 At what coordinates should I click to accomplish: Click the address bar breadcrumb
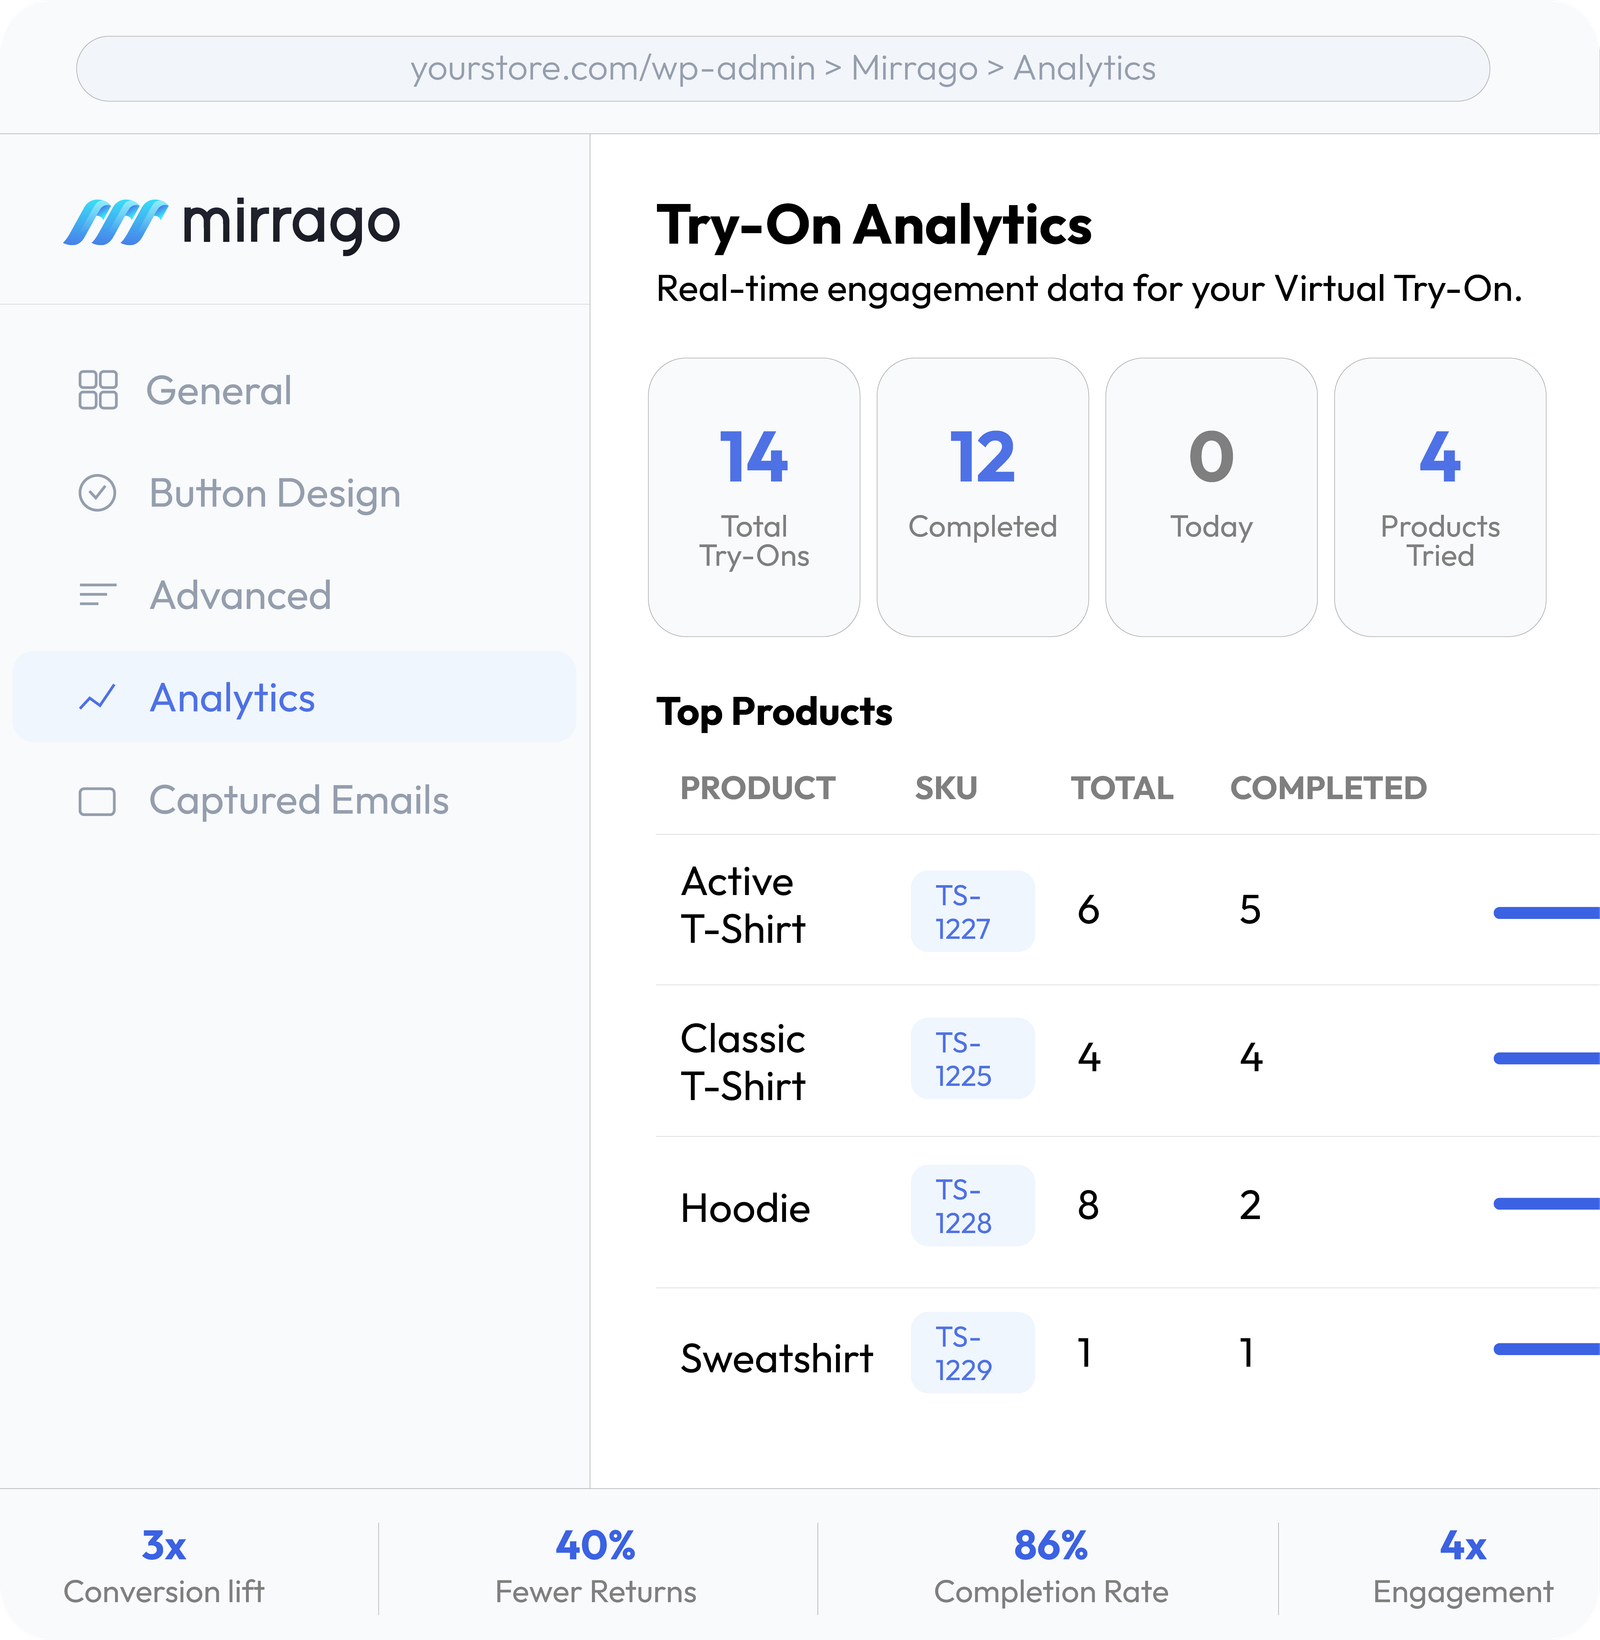[x=783, y=68]
